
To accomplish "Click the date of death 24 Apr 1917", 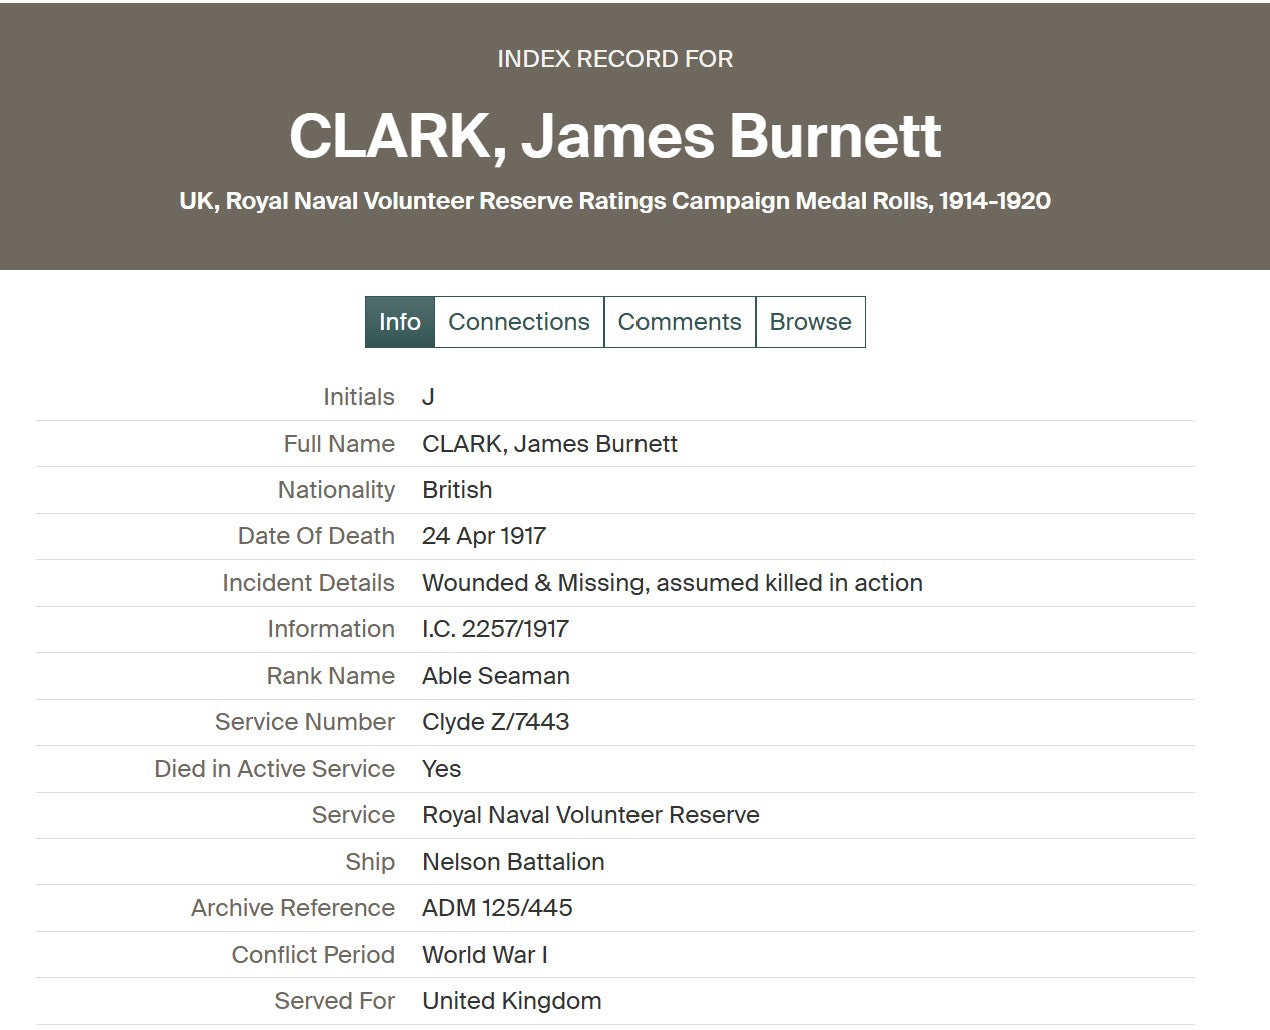I will click(x=484, y=536).
